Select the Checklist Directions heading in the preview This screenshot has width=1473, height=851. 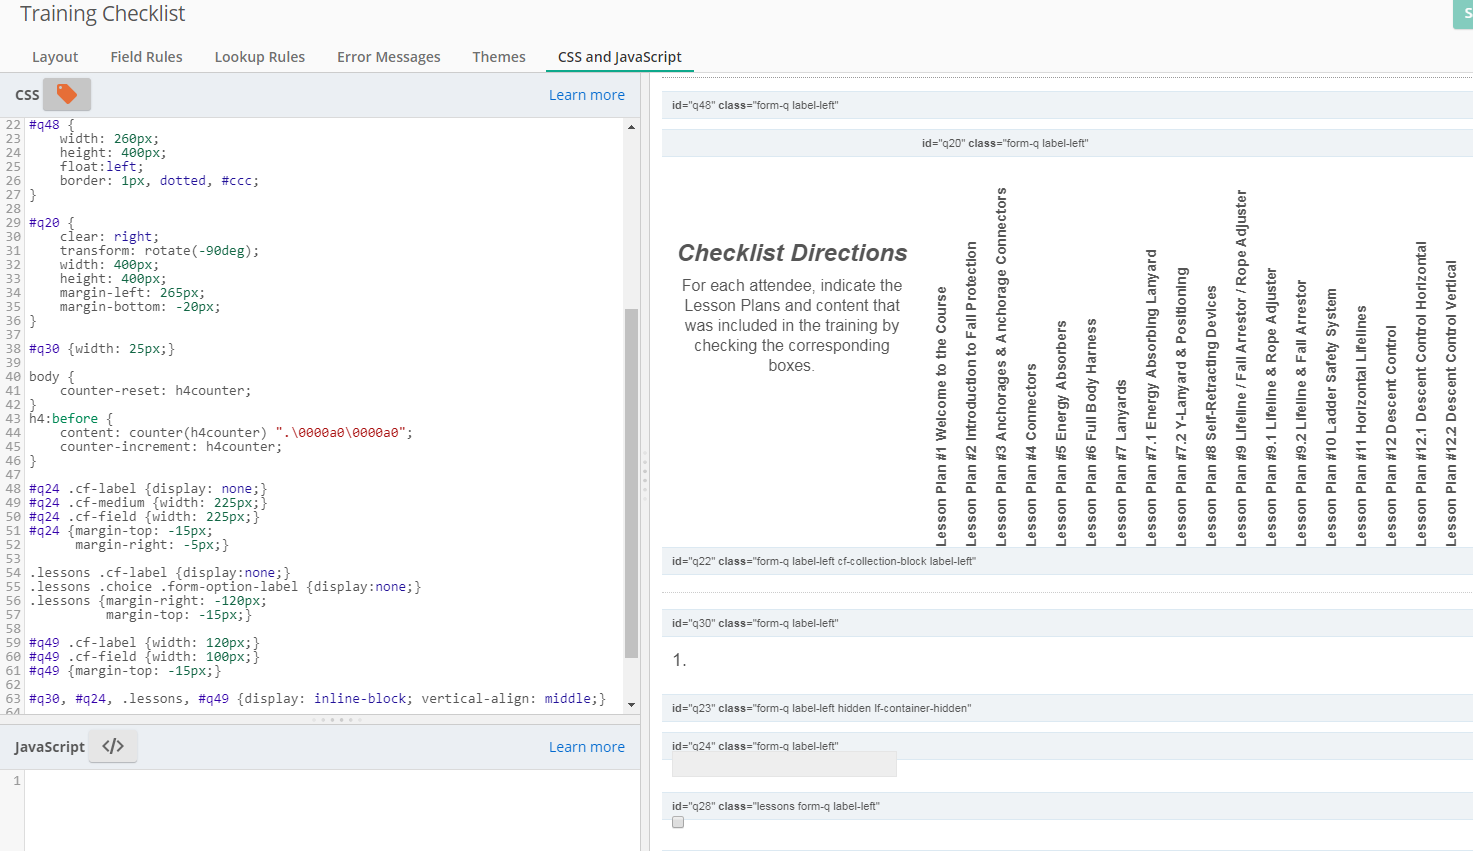(792, 253)
